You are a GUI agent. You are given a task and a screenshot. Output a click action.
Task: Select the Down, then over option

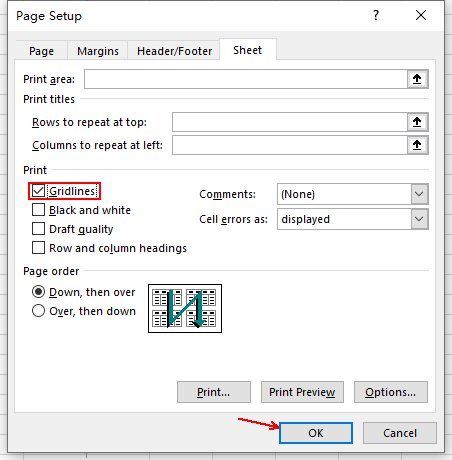pyautogui.click(x=38, y=292)
